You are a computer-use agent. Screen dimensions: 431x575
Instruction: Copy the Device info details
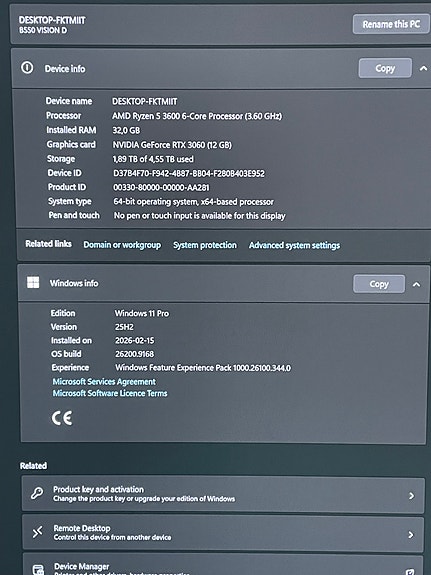click(385, 68)
